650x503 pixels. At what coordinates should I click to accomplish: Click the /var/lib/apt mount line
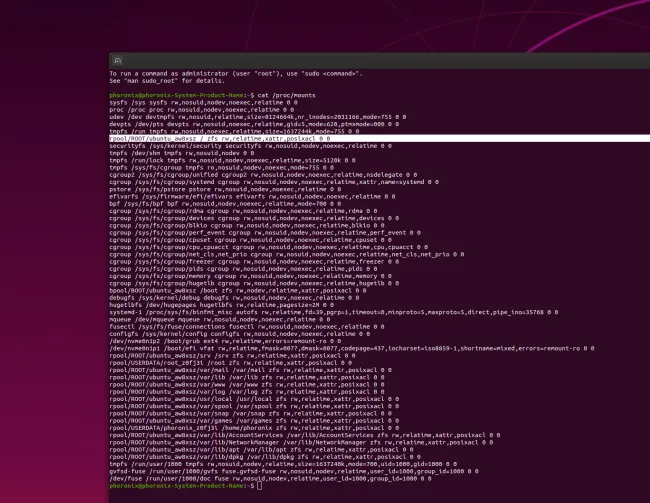click(261, 450)
